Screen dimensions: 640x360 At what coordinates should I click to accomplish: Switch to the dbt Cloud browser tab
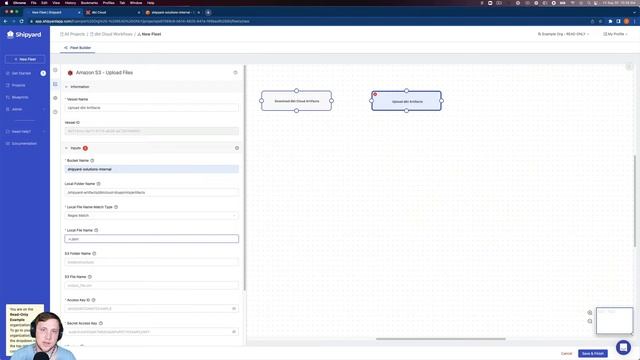click(x=112, y=13)
